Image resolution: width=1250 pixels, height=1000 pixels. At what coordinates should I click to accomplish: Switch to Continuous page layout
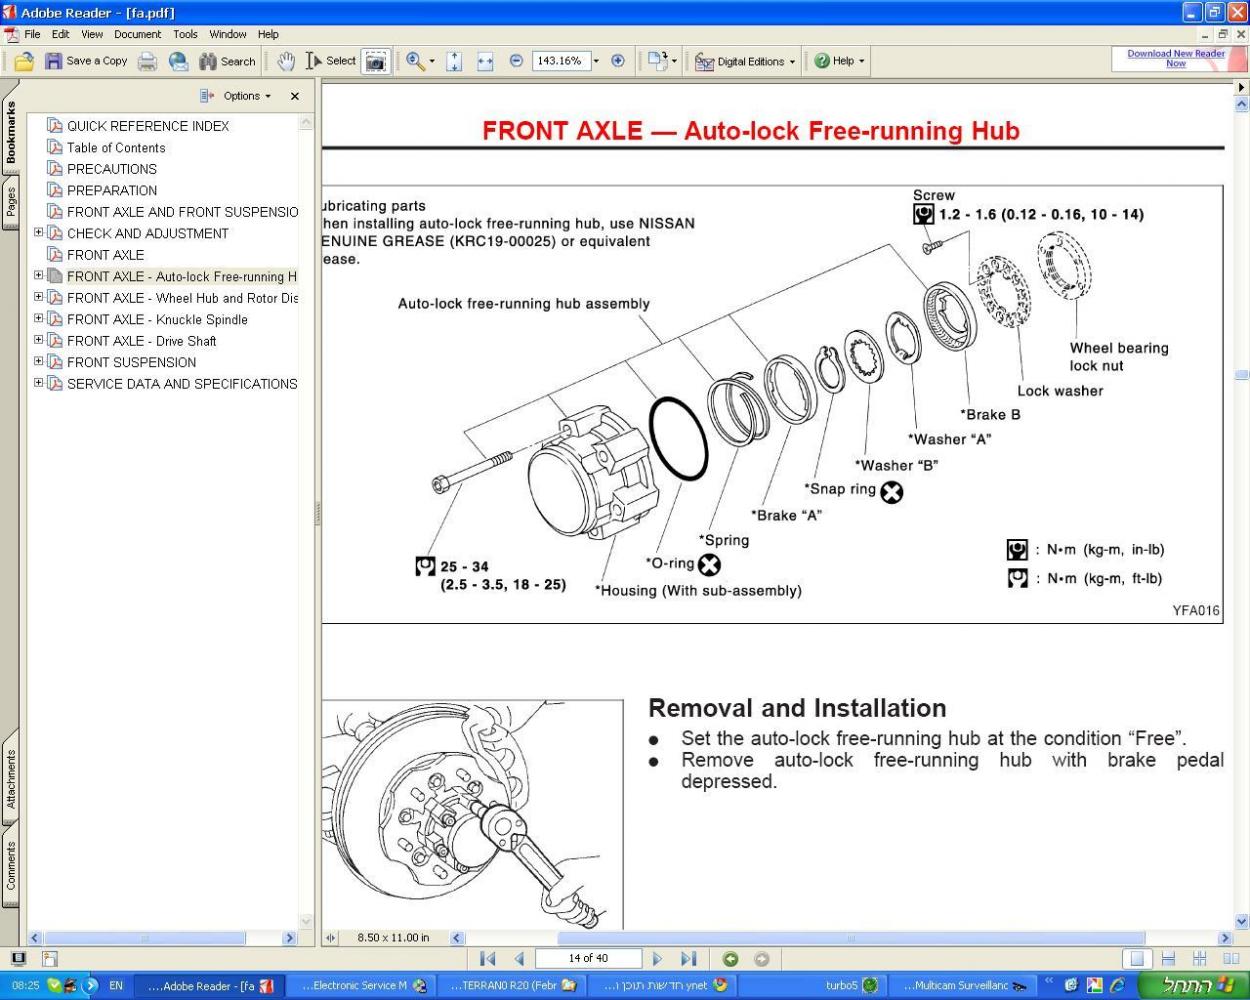(x=1167, y=959)
